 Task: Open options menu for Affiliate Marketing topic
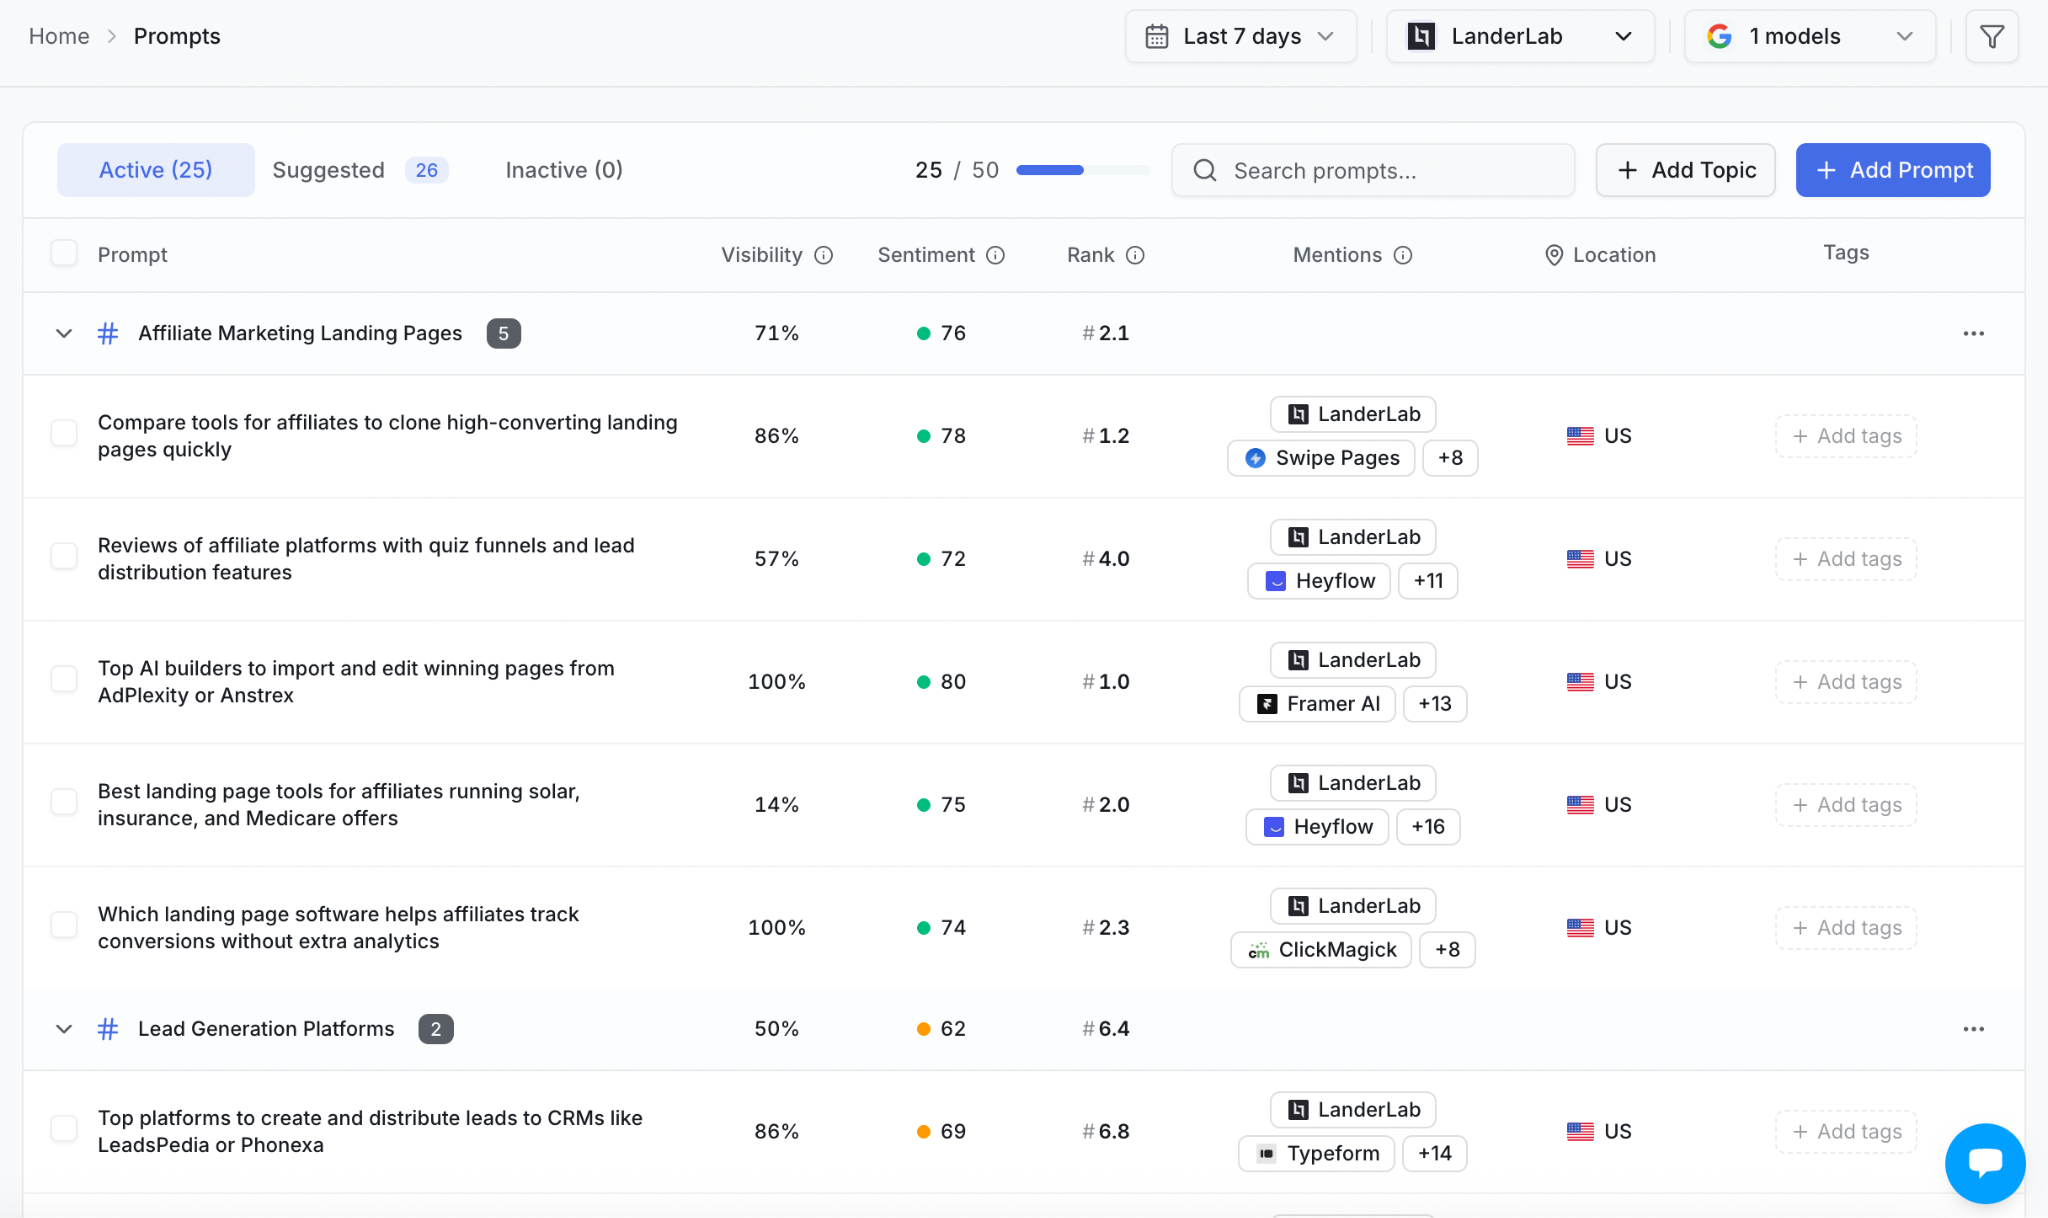click(x=1973, y=333)
